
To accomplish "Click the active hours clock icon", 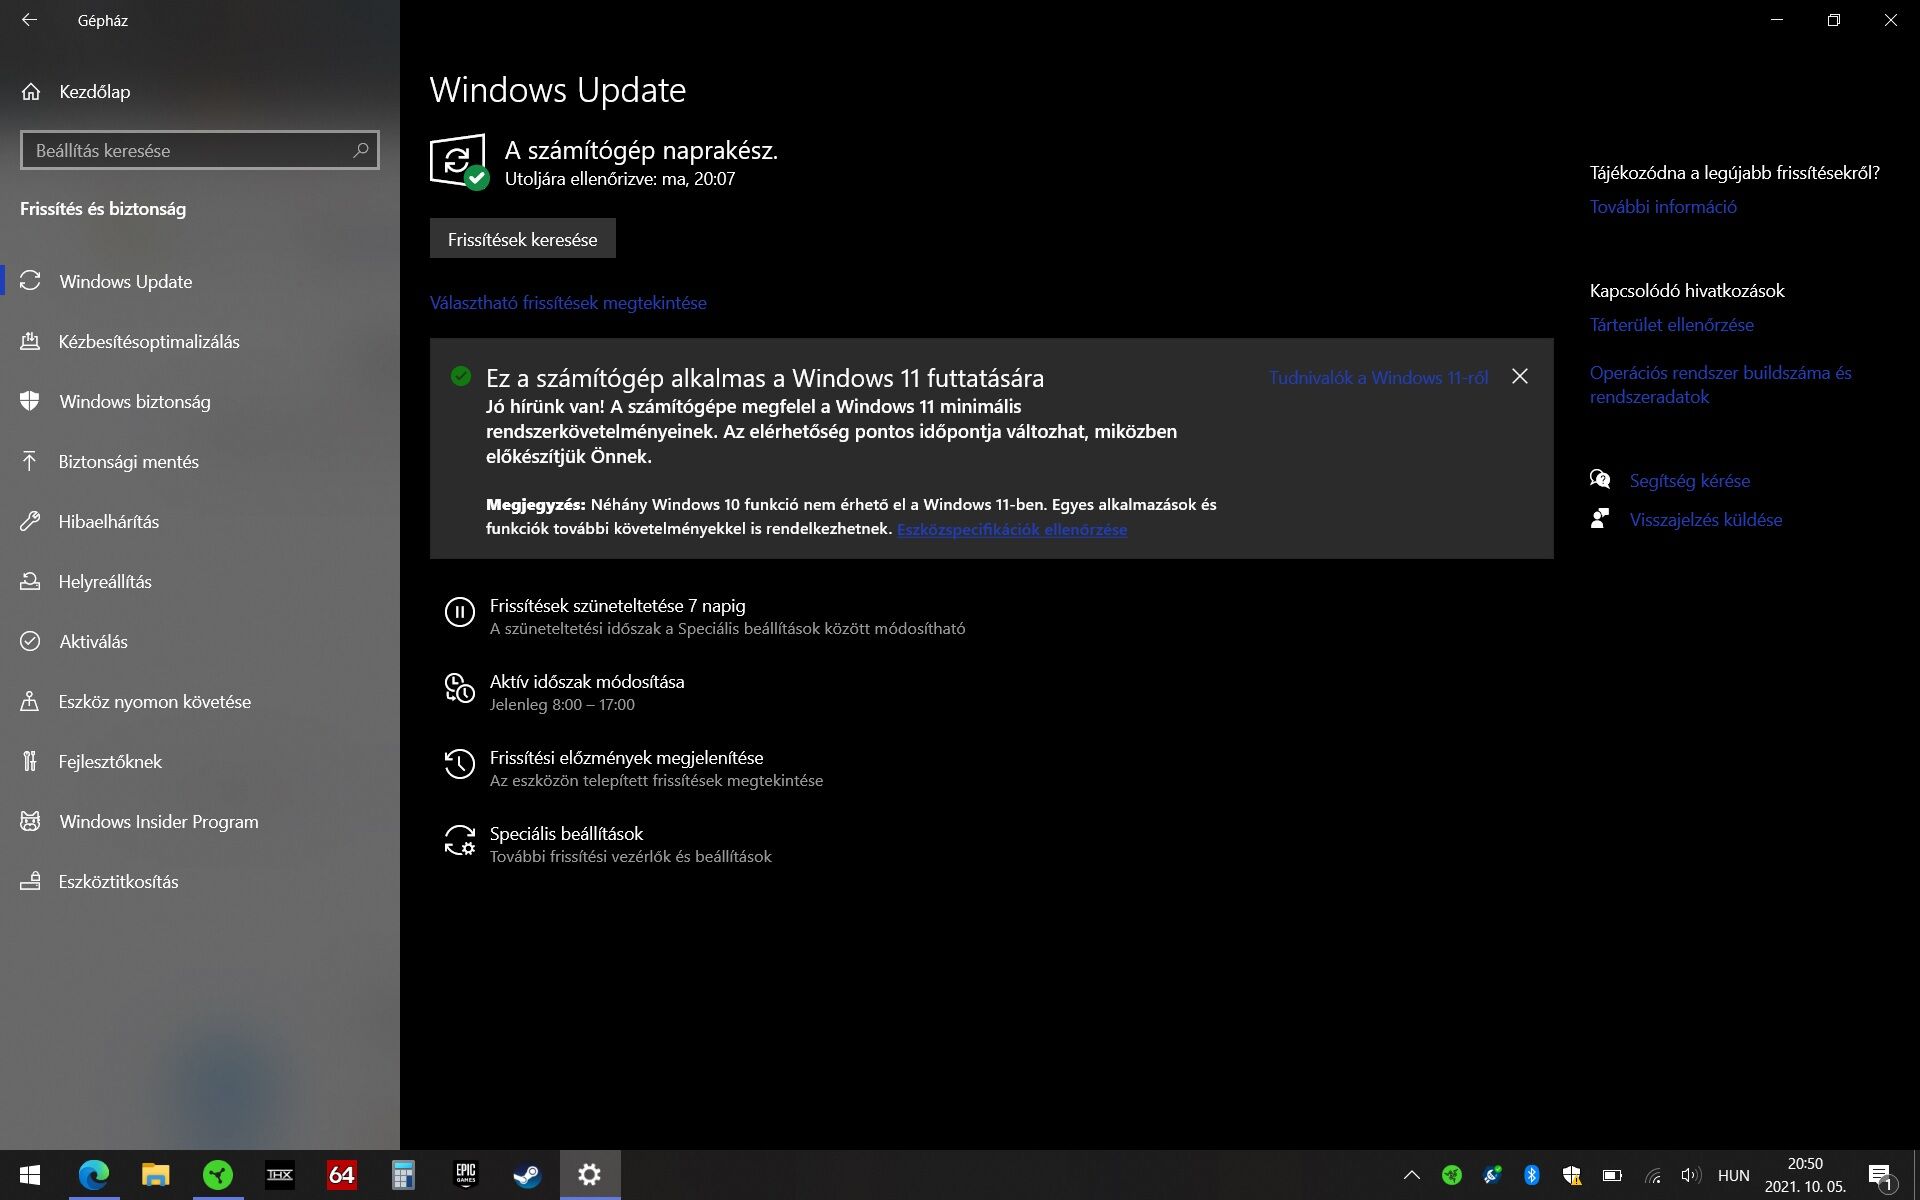I will point(459,688).
